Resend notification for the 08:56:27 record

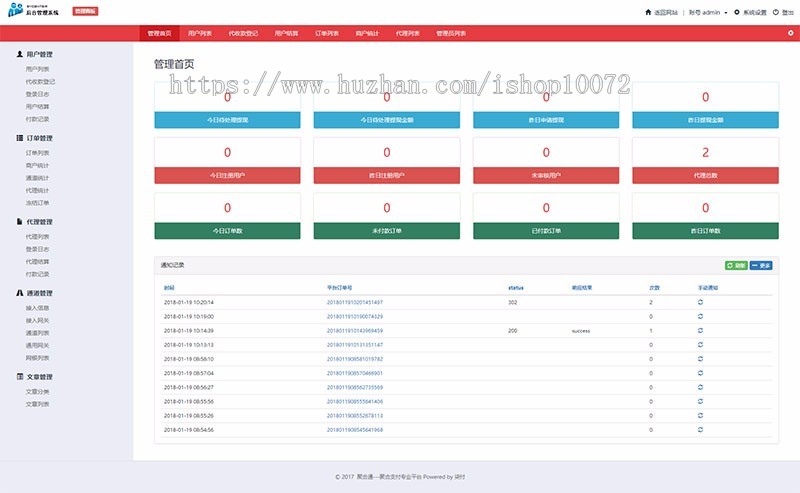[x=701, y=387]
